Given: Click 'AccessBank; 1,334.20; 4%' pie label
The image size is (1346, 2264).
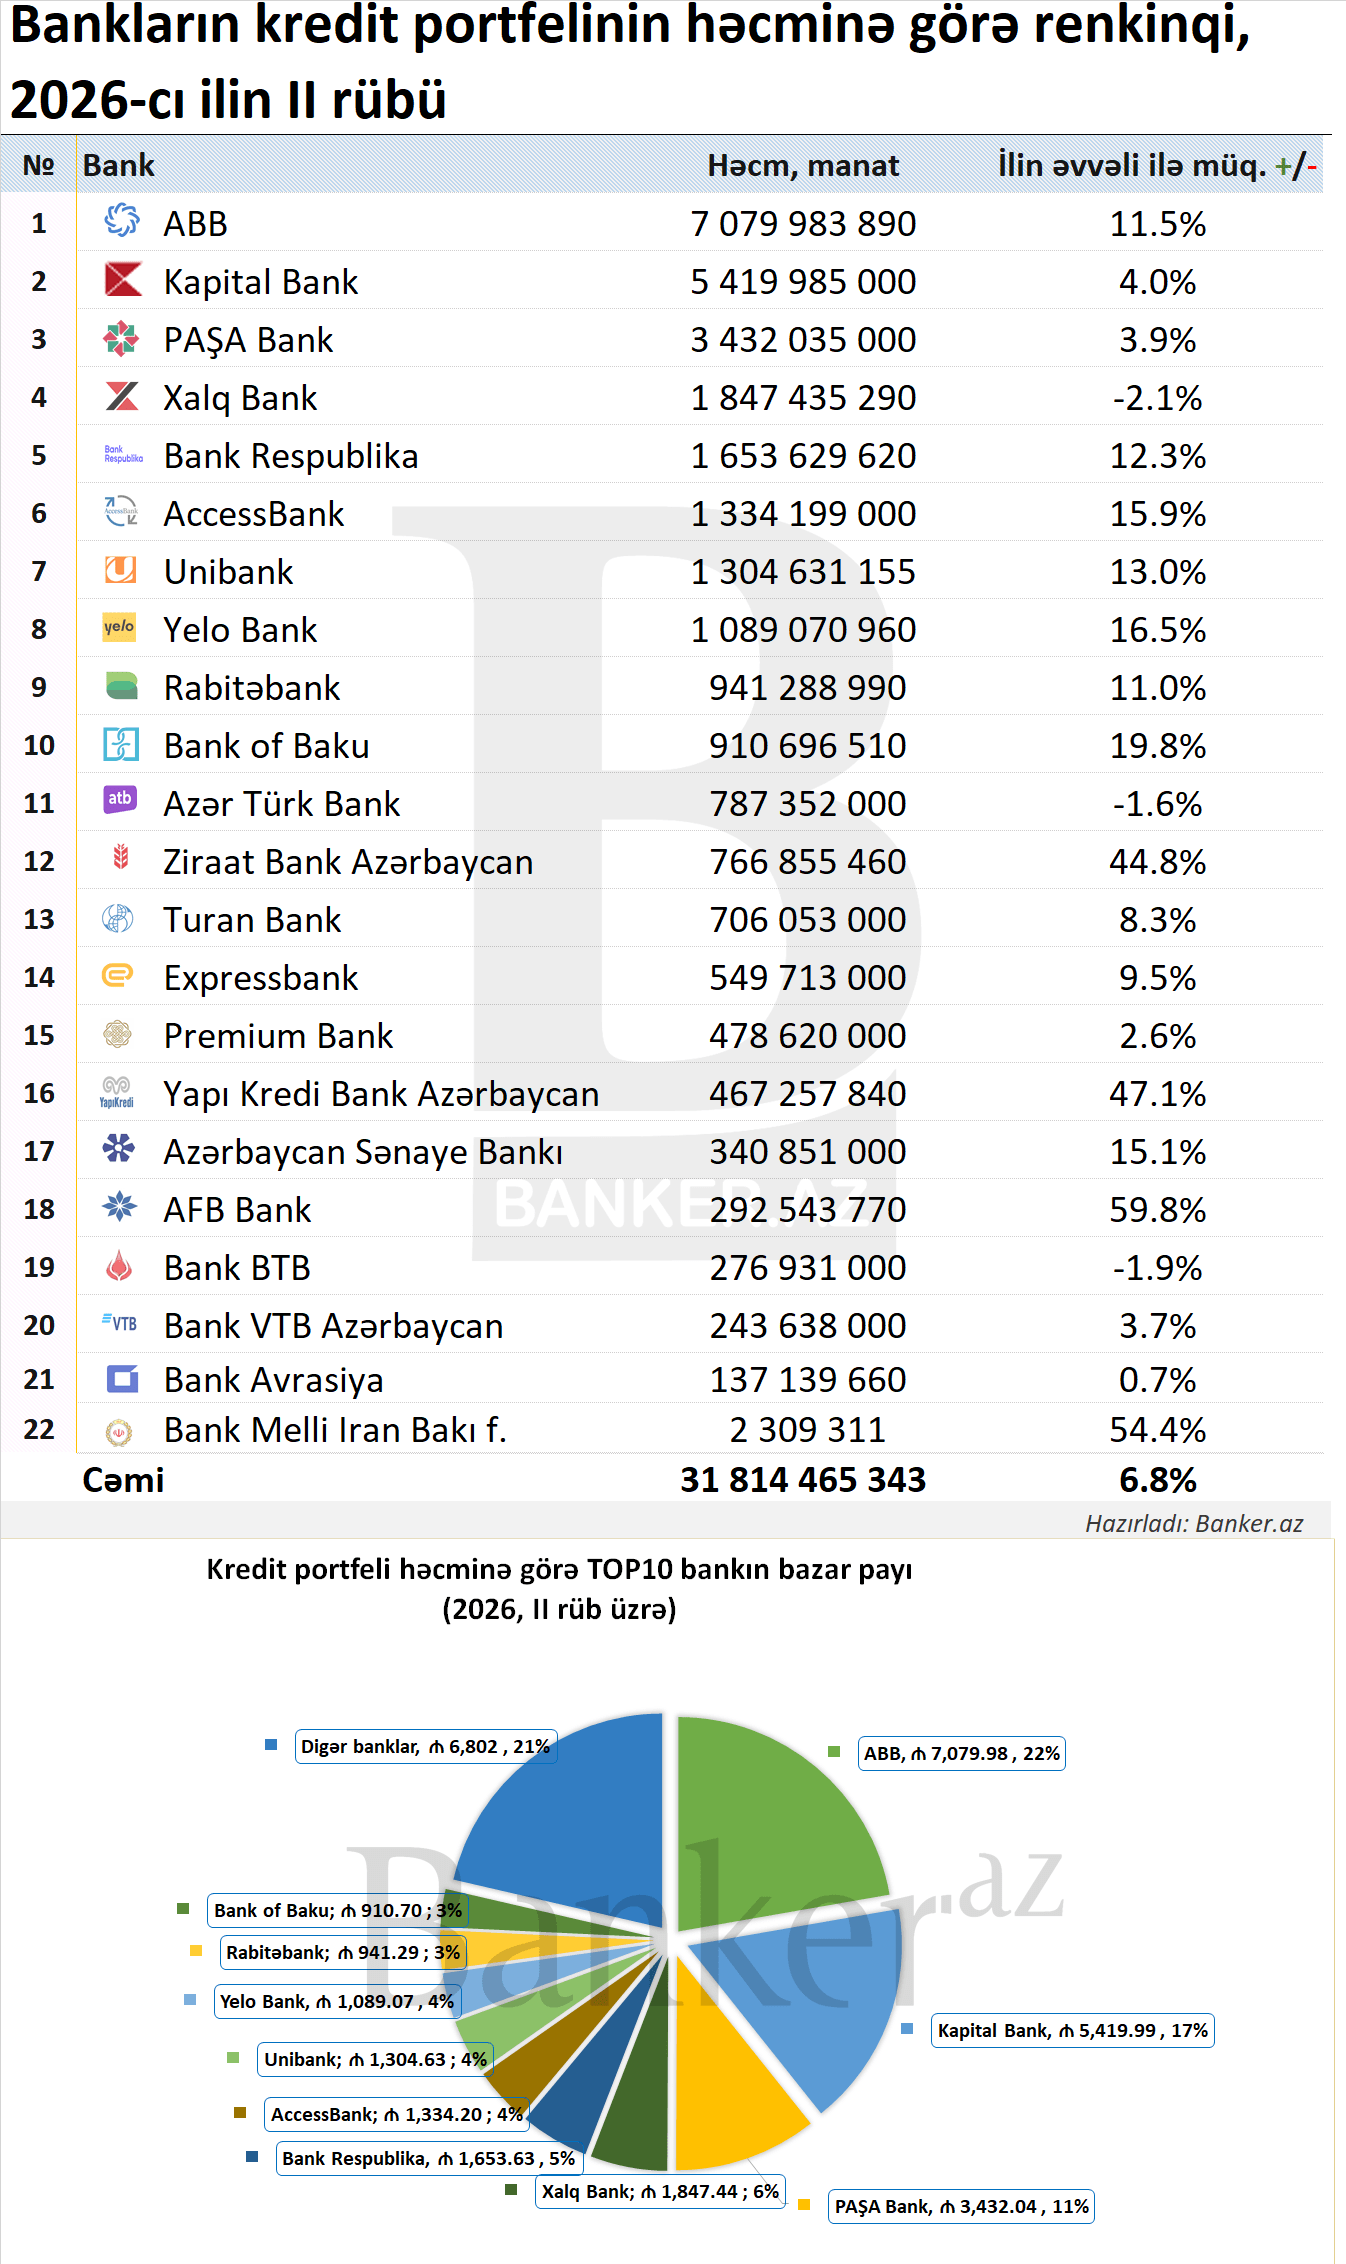Looking at the screenshot, I should (x=397, y=2114).
